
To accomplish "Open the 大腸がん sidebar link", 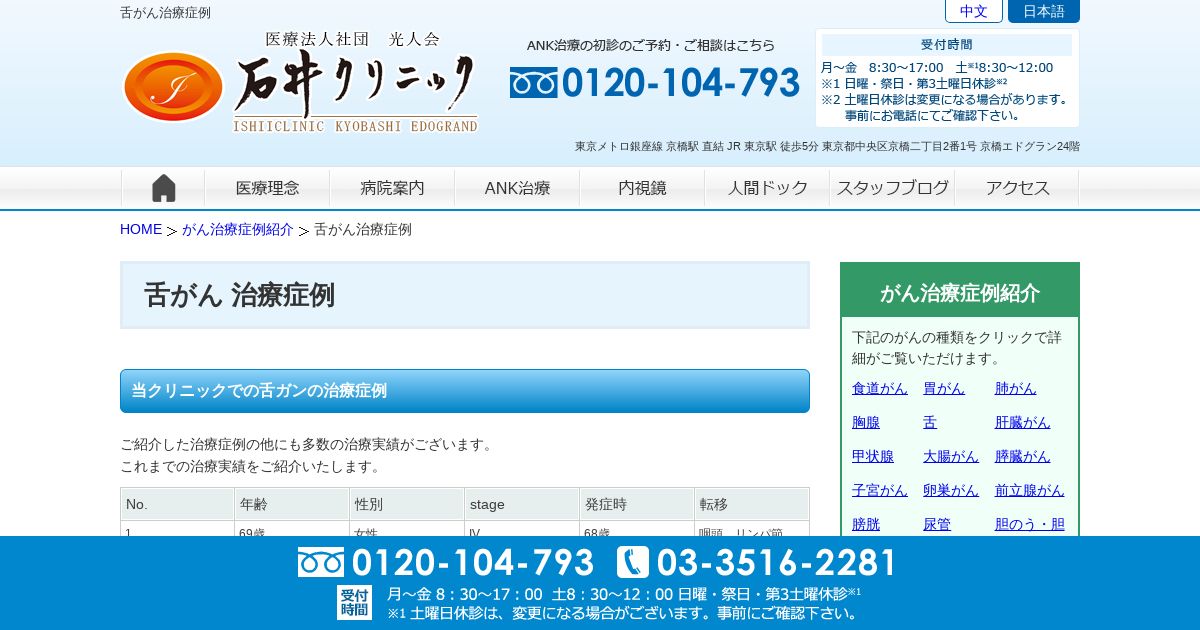I will [951, 456].
